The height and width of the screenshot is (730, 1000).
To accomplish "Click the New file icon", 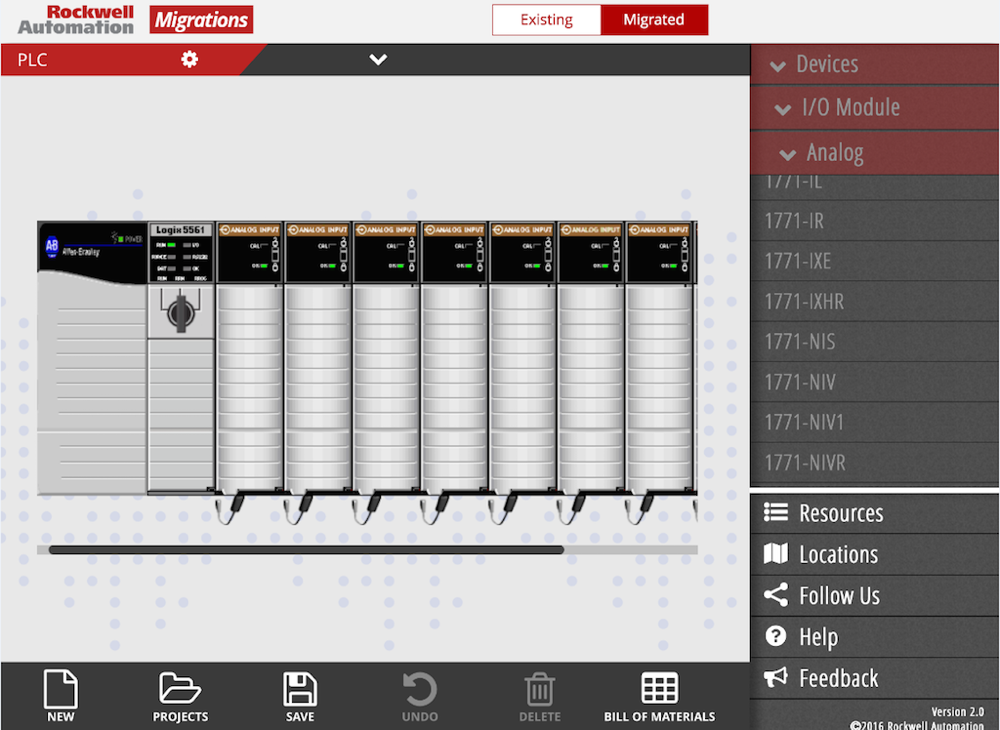I will 61,690.
